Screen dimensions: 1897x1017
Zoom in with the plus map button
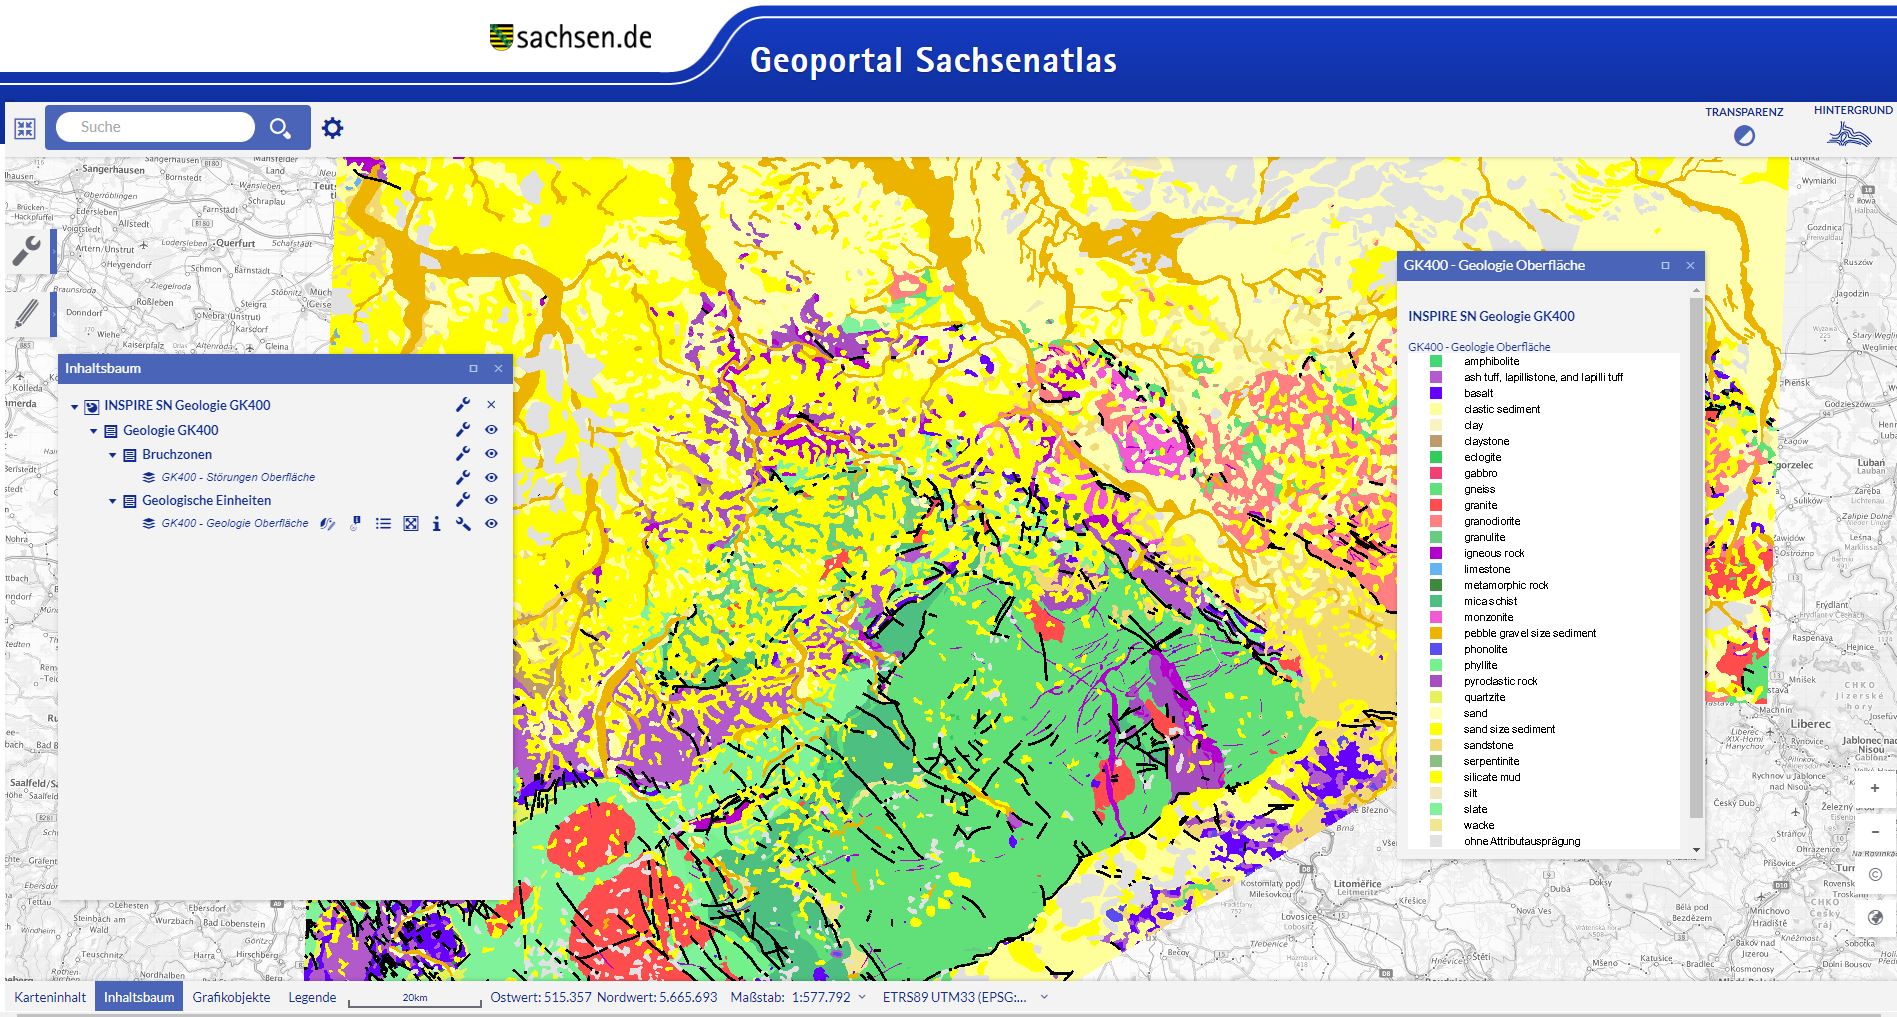[1875, 789]
